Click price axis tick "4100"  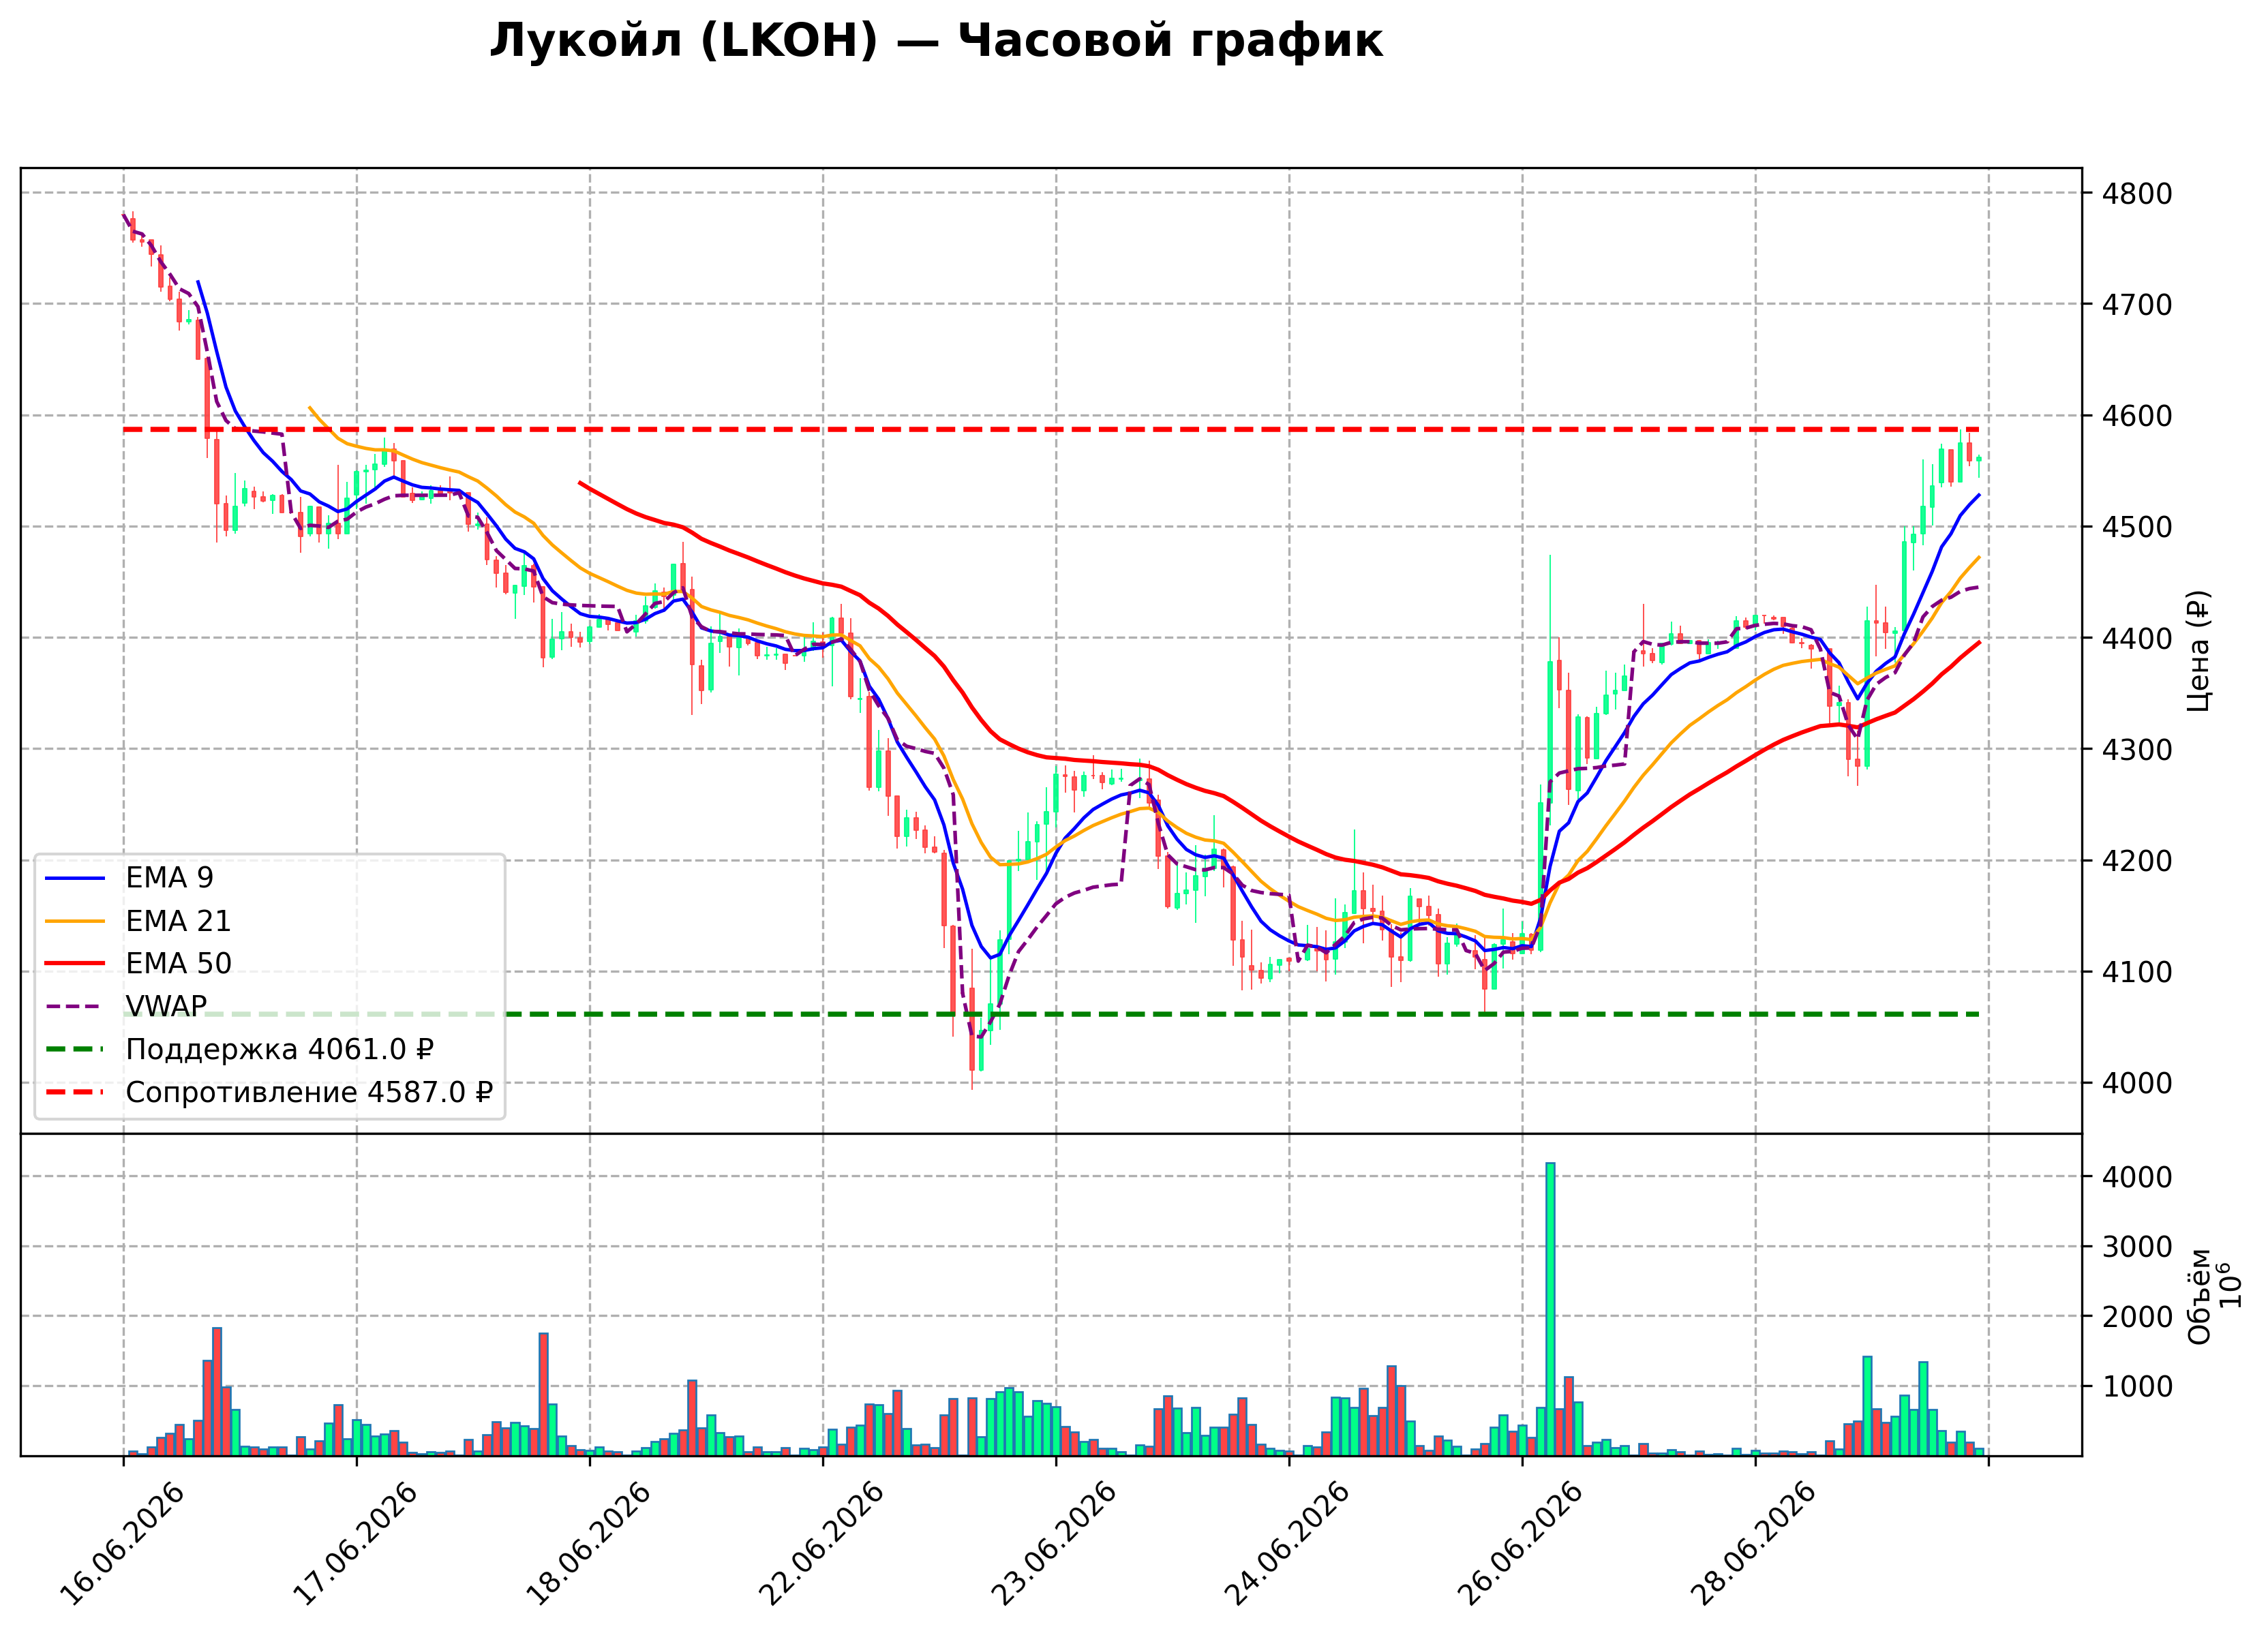click(2137, 972)
